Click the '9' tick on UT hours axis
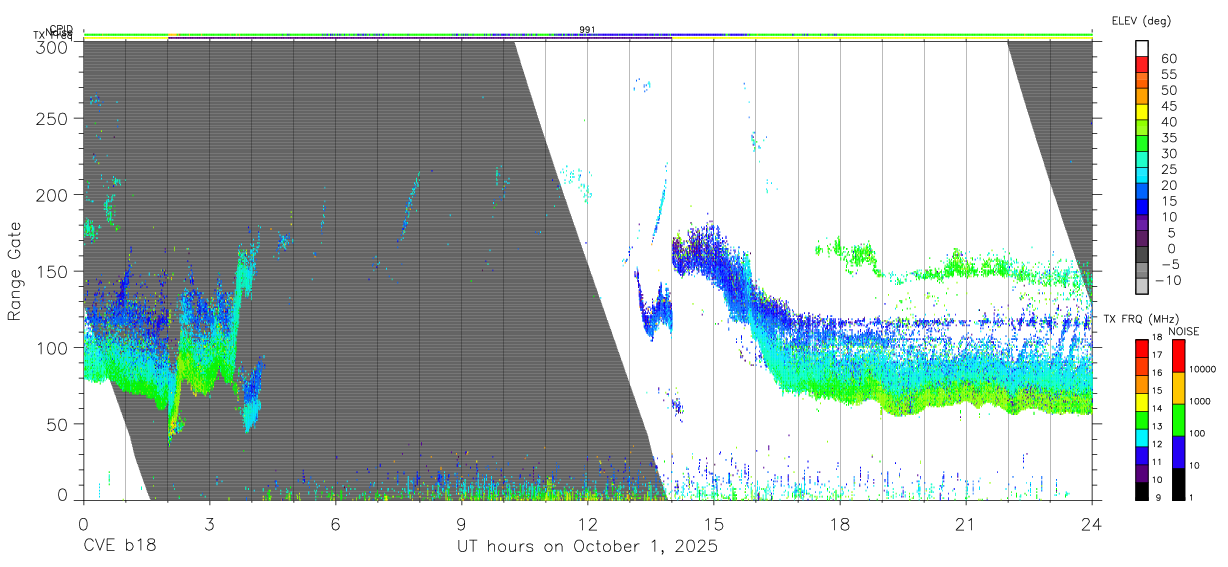The width and height of the screenshot is (1228, 567). coord(461,524)
